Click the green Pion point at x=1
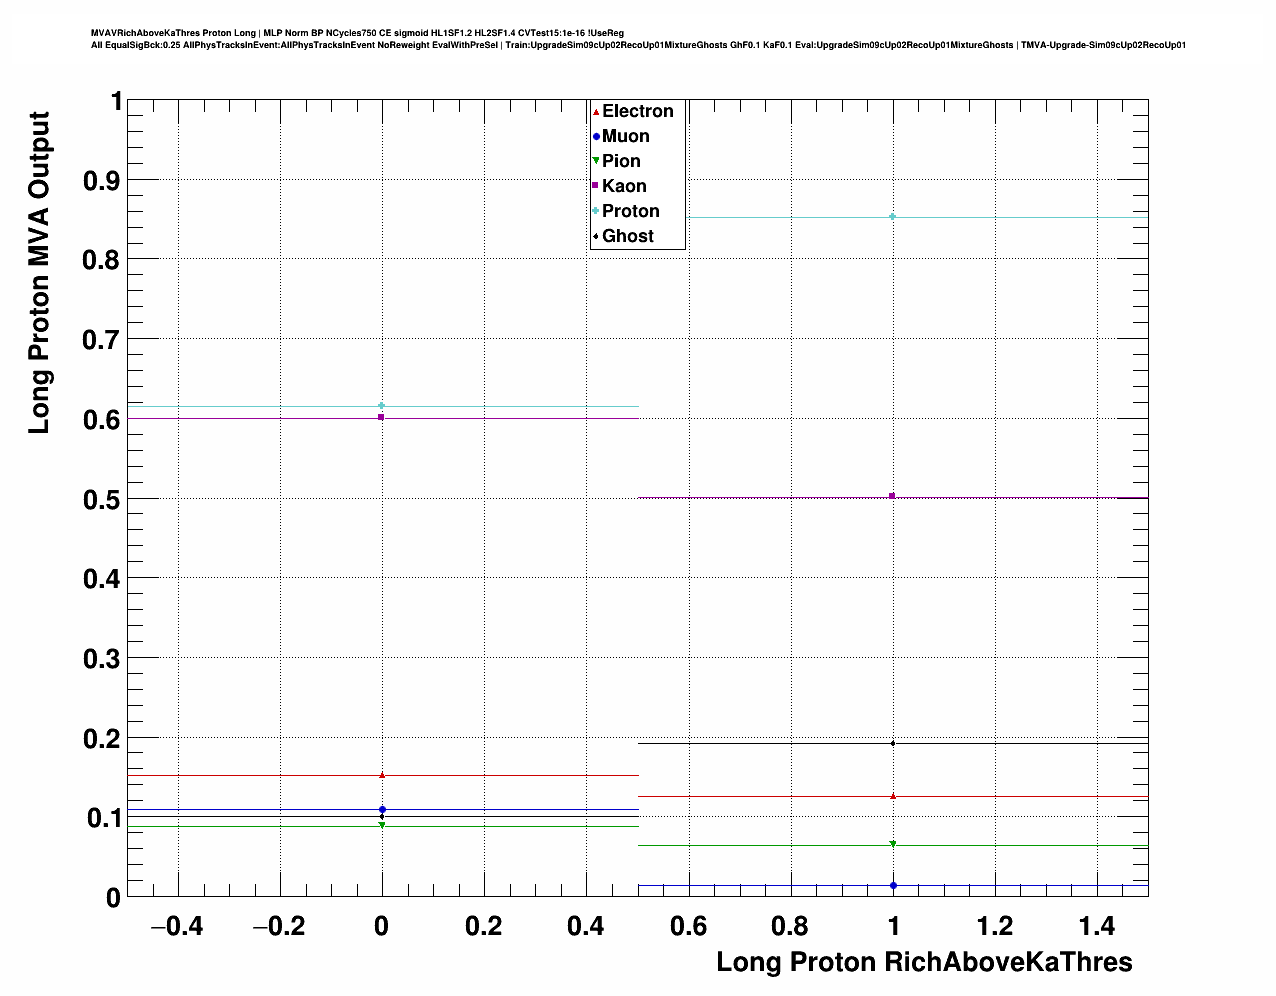 click(x=893, y=844)
